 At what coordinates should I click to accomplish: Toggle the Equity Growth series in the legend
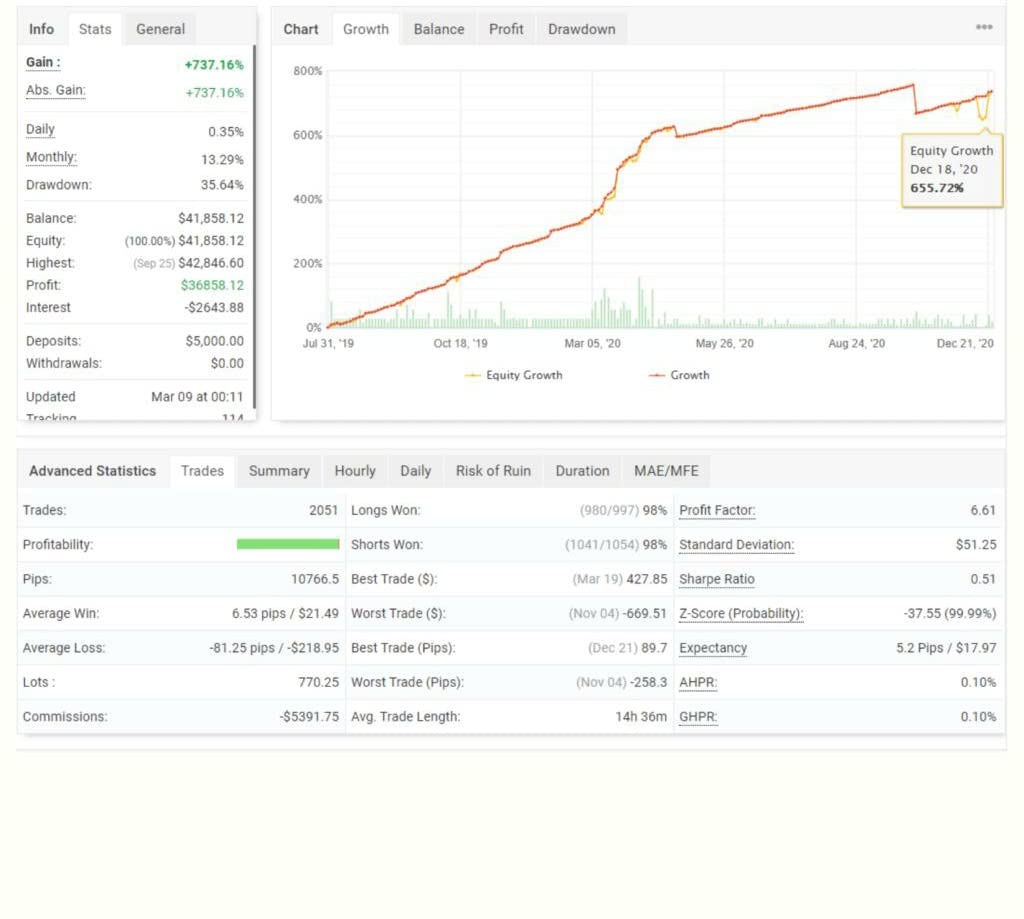pyautogui.click(x=513, y=375)
